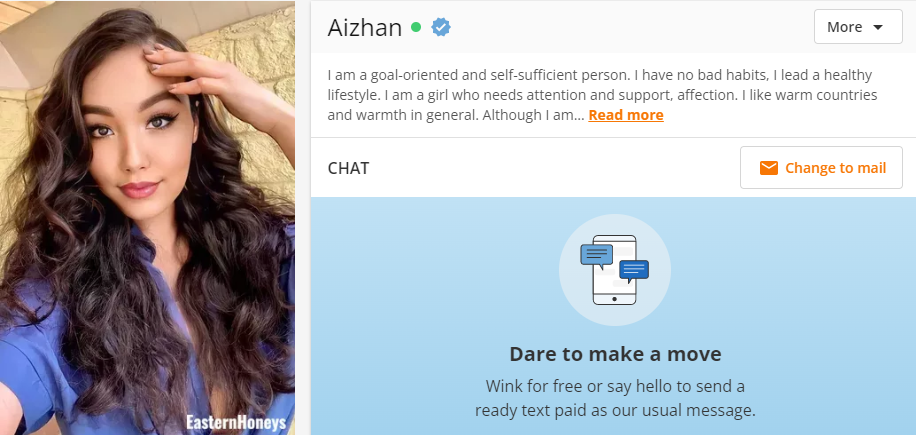The height and width of the screenshot is (435, 916).
Task: Click the word mail in Change to mail
Action: coord(873,168)
